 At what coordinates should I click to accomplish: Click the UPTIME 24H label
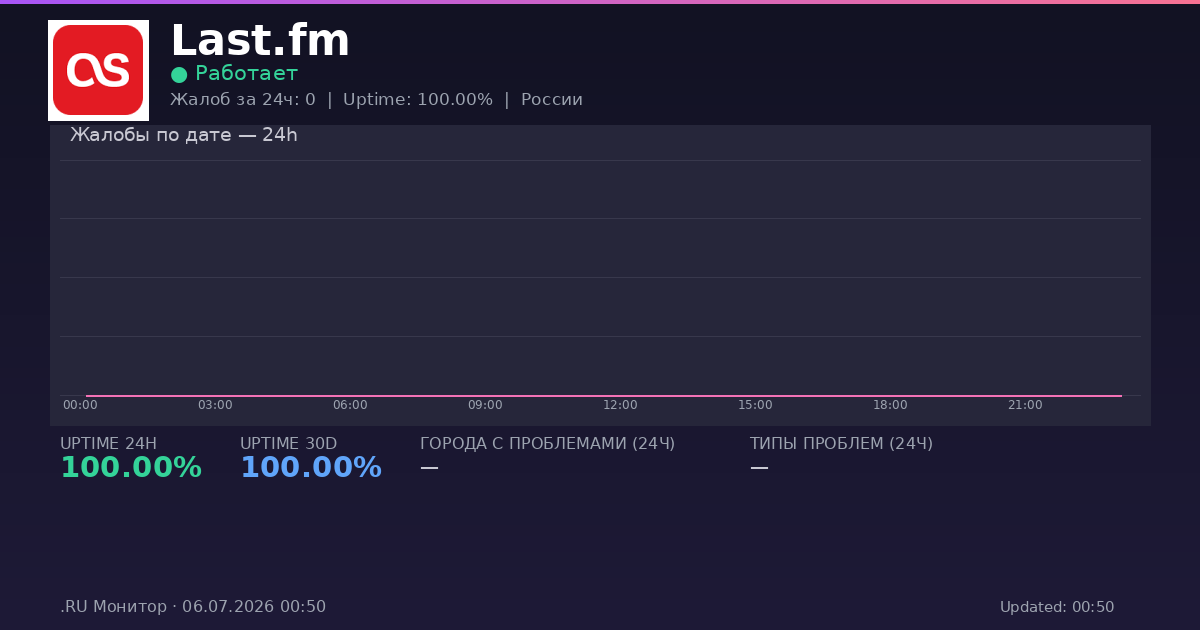(x=108, y=444)
